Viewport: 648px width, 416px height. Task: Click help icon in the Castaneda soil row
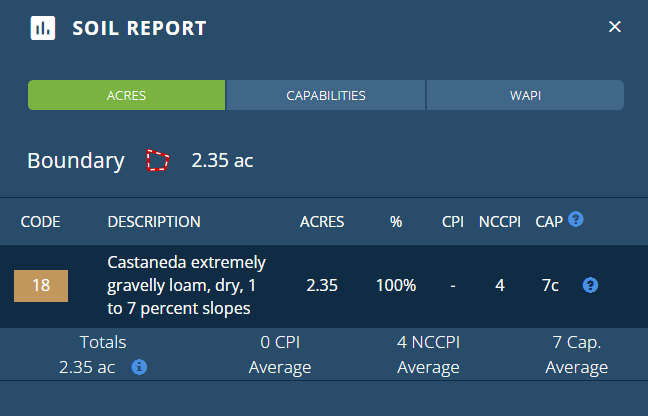coord(591,285)
